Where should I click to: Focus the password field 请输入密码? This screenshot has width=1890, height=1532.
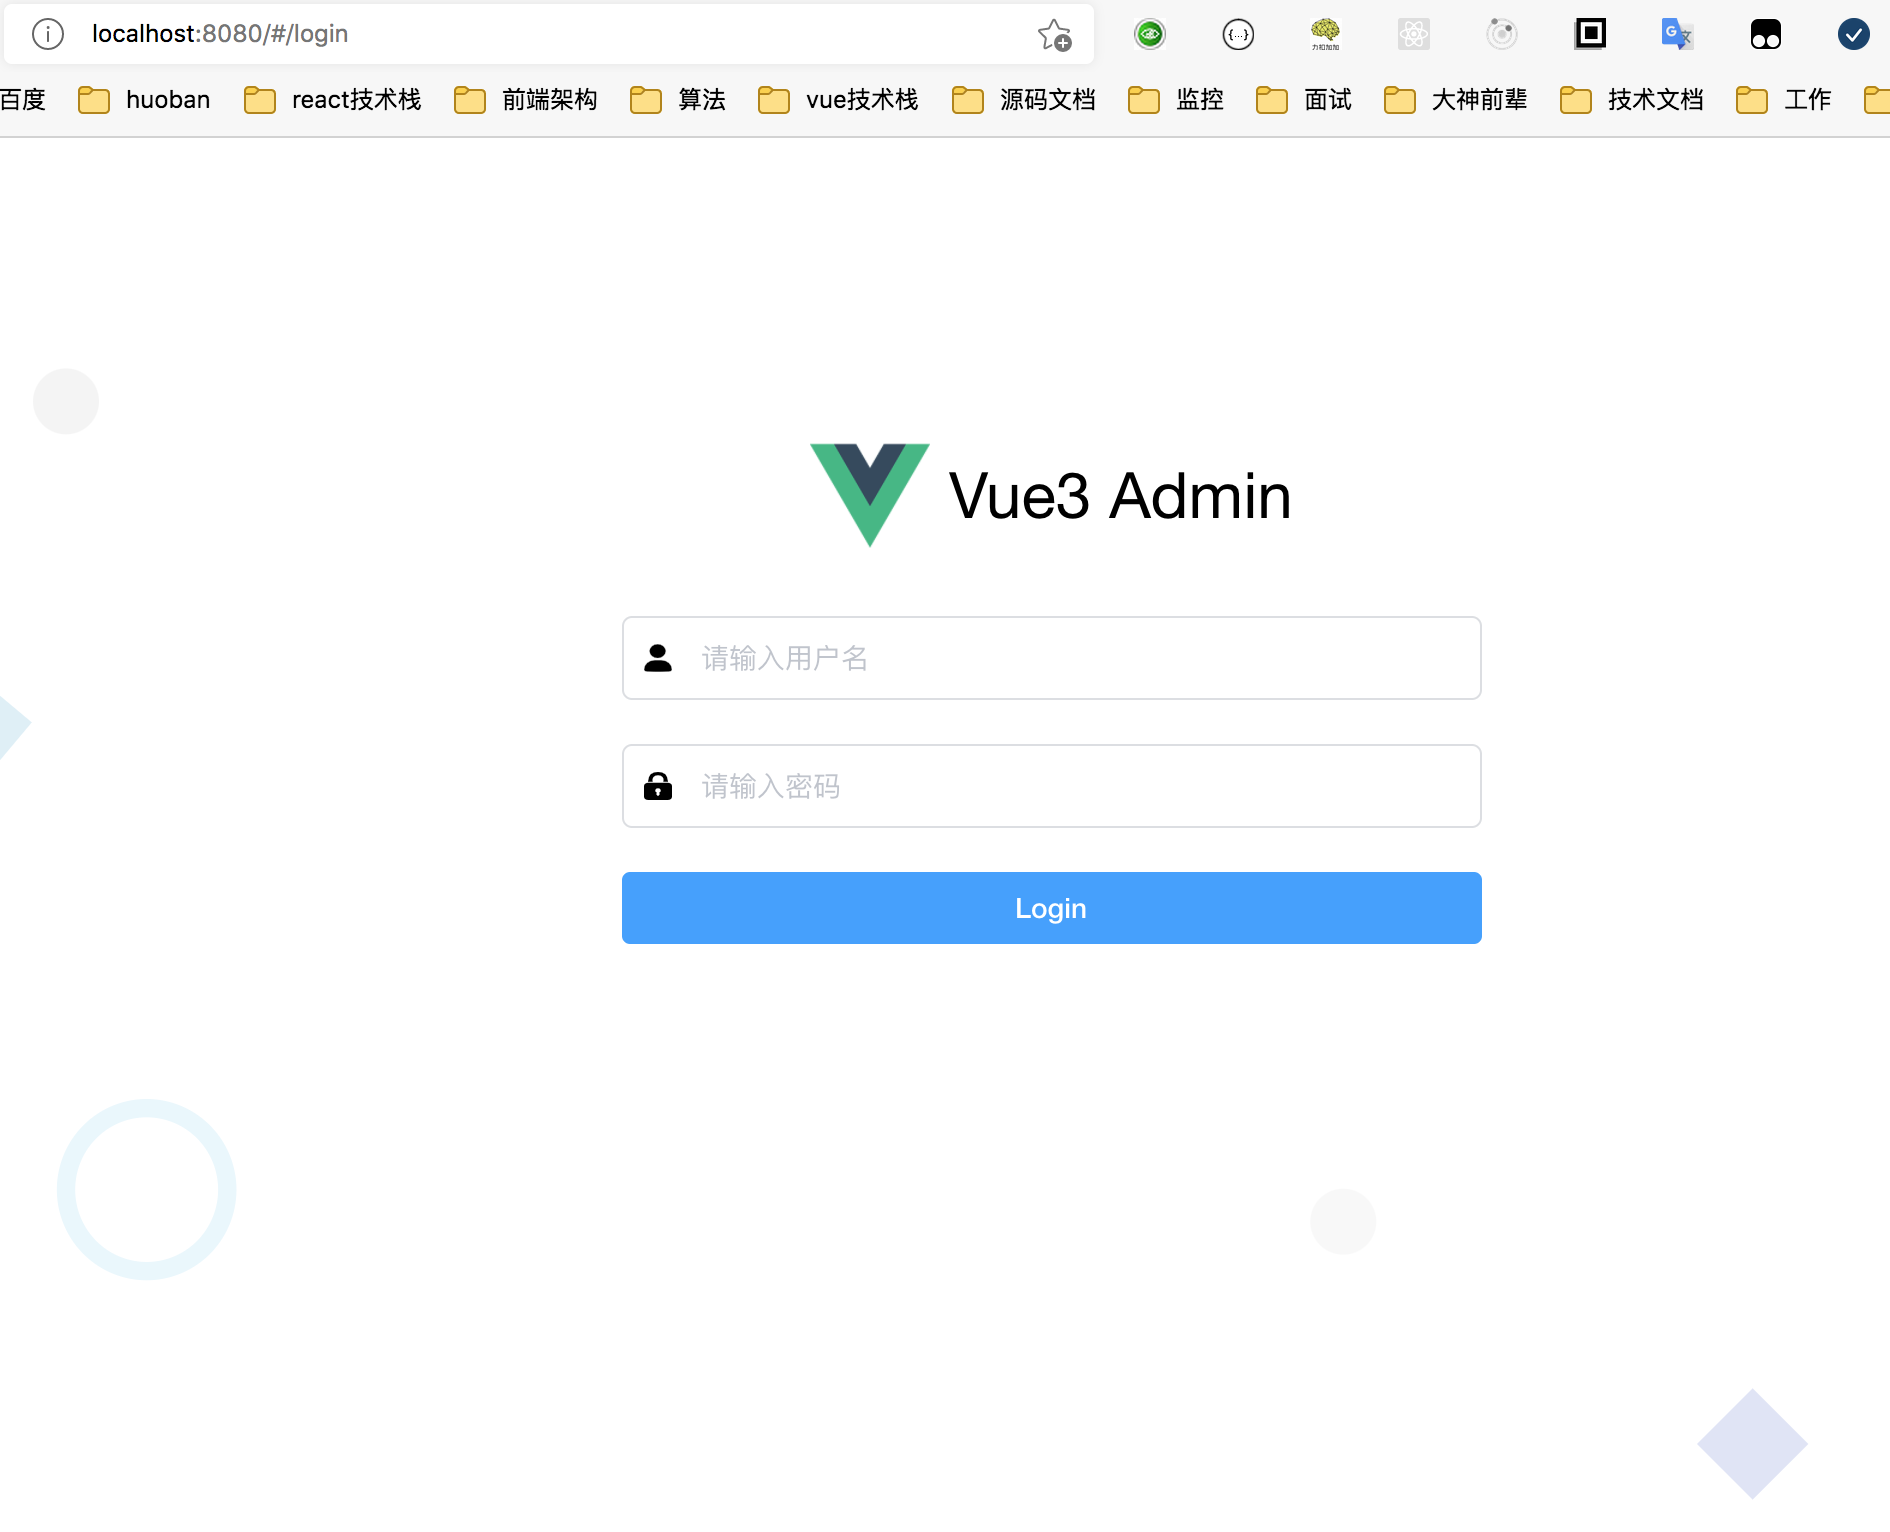coord(1051,786)
